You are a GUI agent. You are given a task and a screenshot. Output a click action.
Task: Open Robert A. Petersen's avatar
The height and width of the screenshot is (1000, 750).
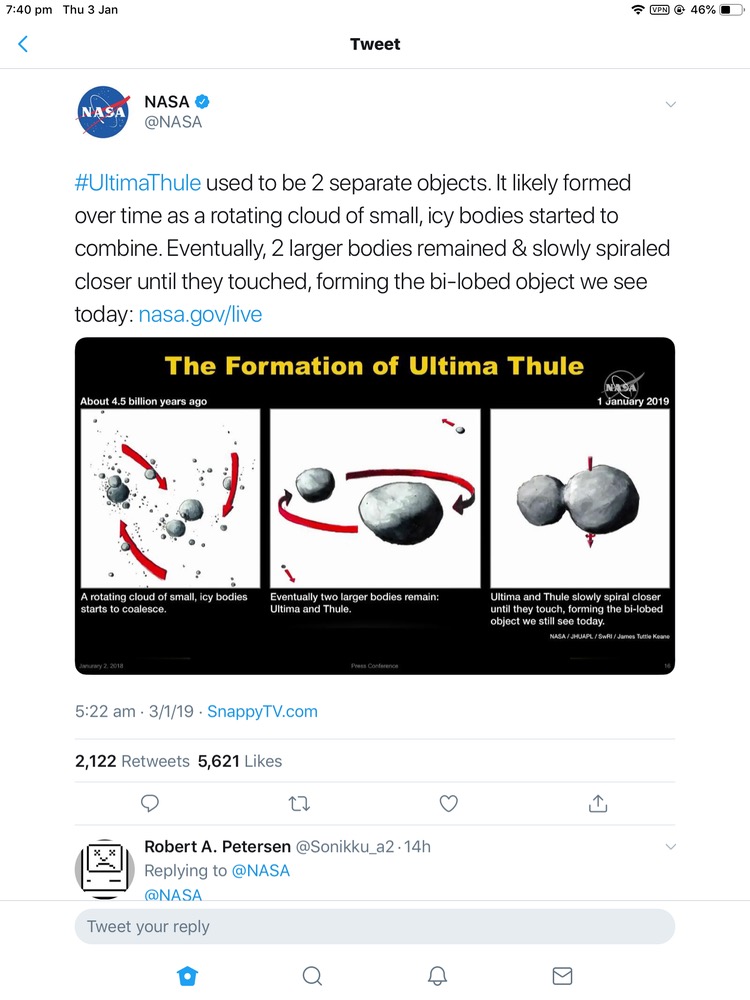coord(104,868)
